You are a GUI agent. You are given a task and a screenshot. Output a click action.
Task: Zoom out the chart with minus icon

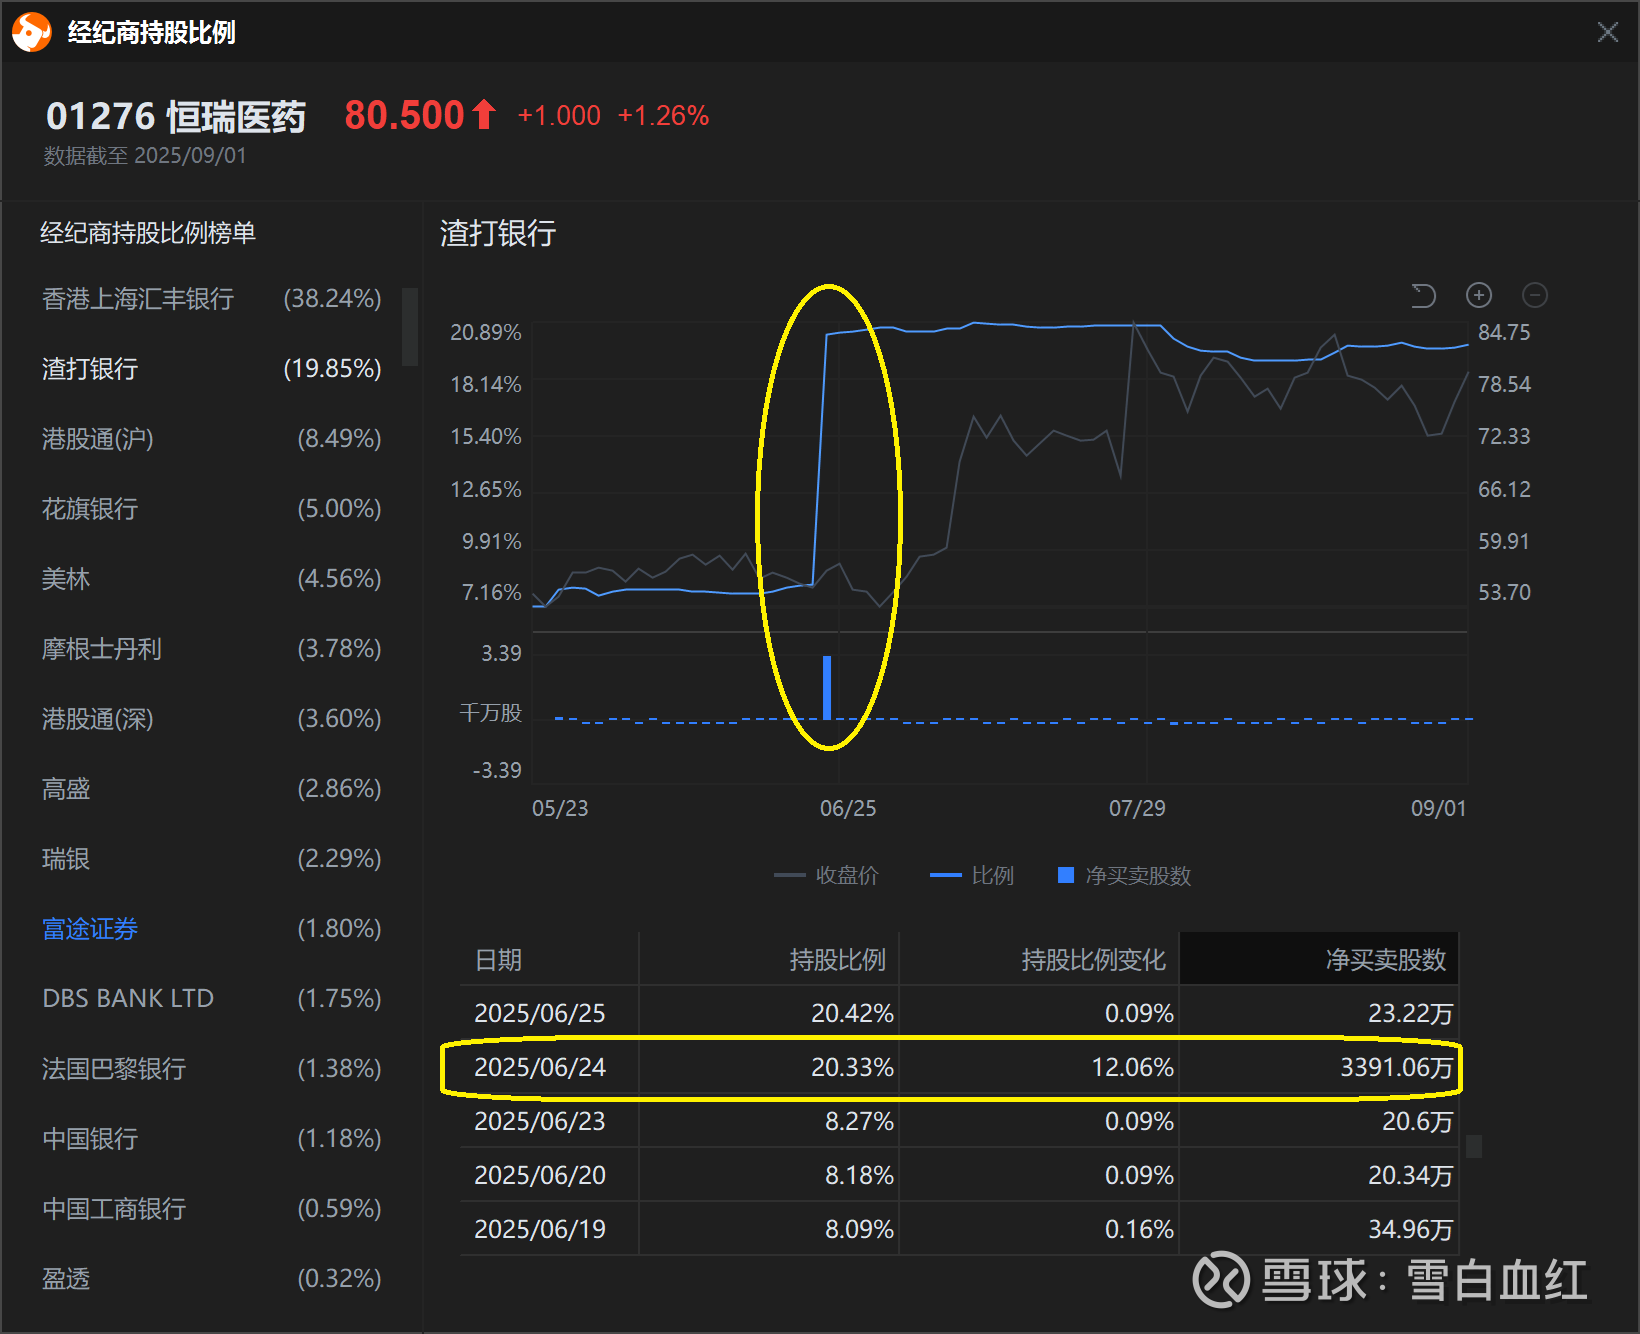click(1535, 295)
